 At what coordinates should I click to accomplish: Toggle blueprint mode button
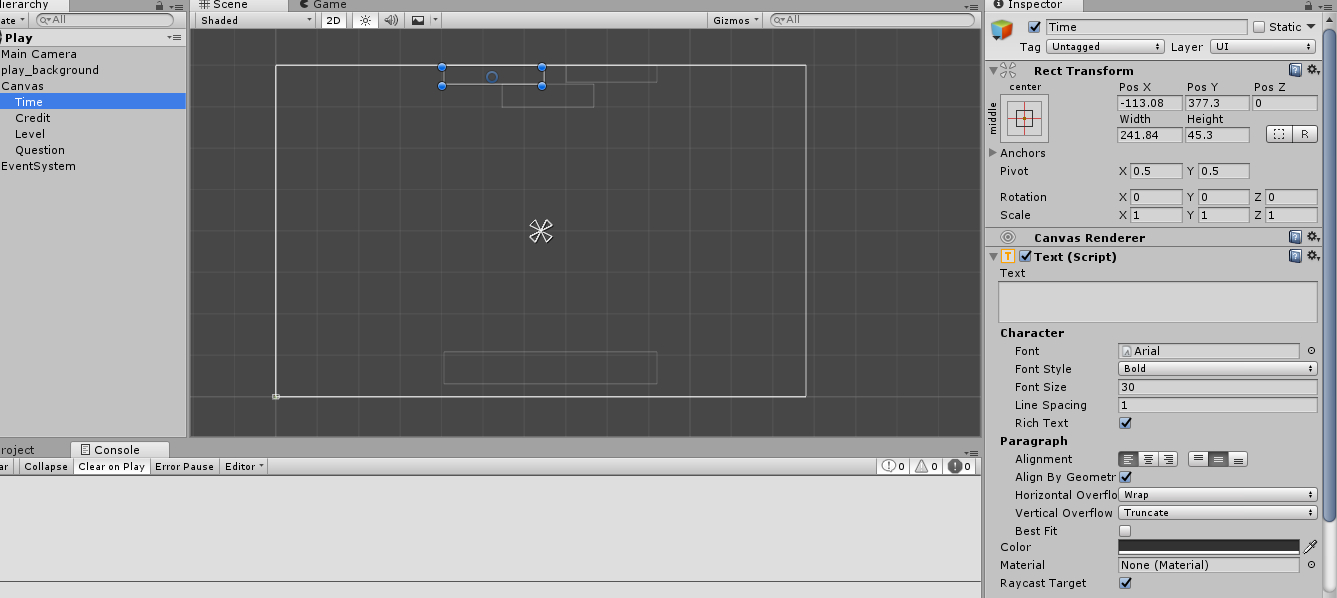(1279, 134)
